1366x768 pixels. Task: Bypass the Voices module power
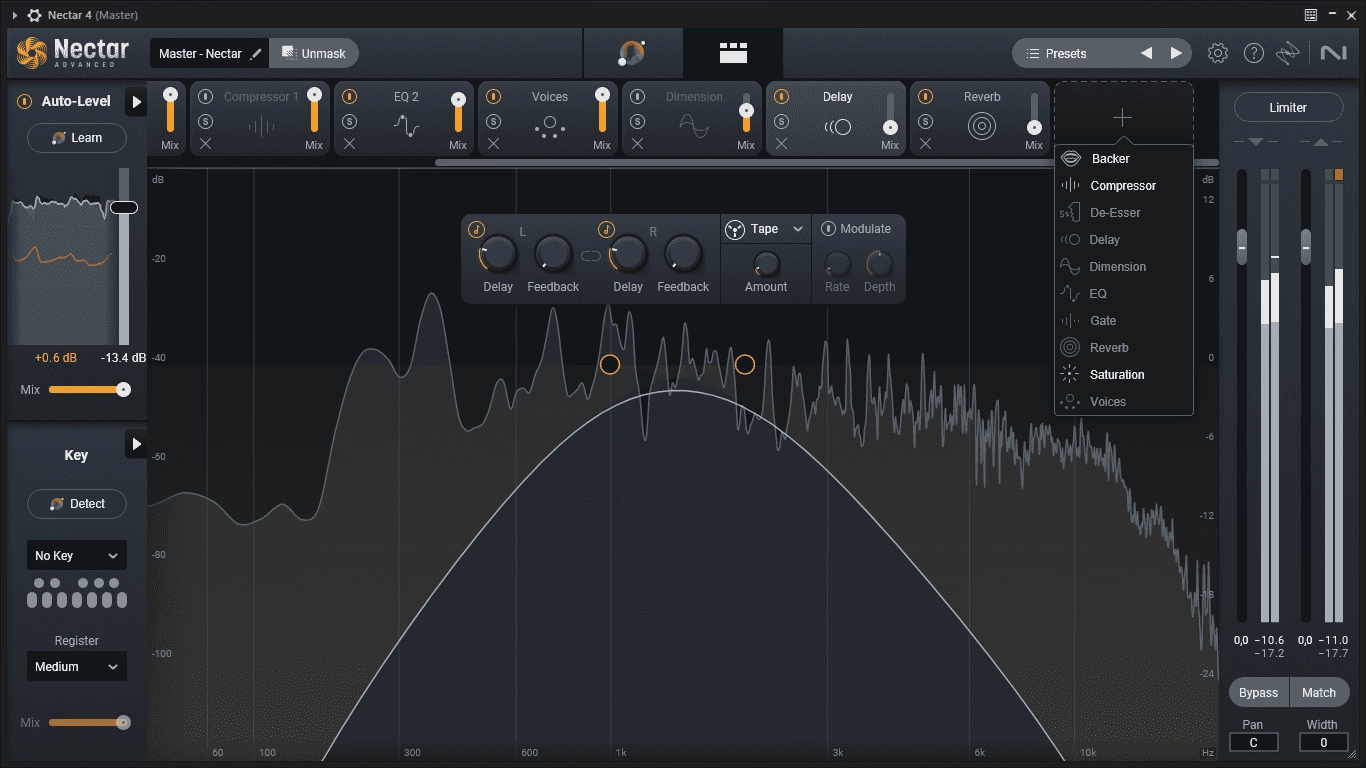click(x=493, y=97)
